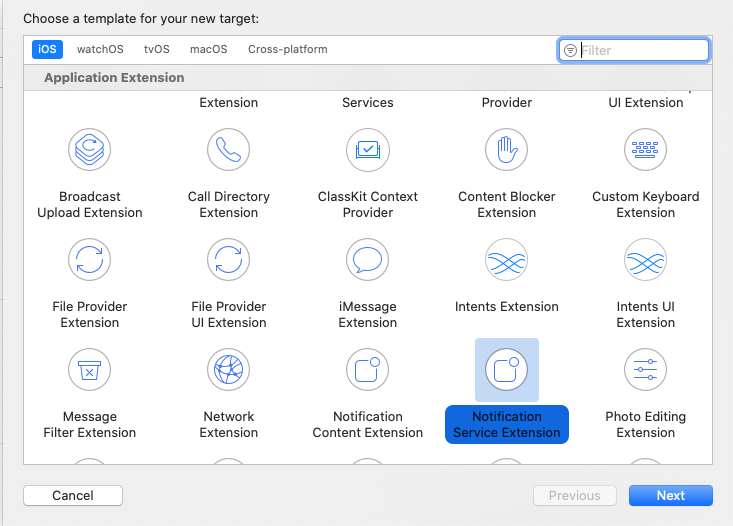Select the Notification Content Extension icon
The height and width of the screenshot is (526, 733).
tap(367, 369)
